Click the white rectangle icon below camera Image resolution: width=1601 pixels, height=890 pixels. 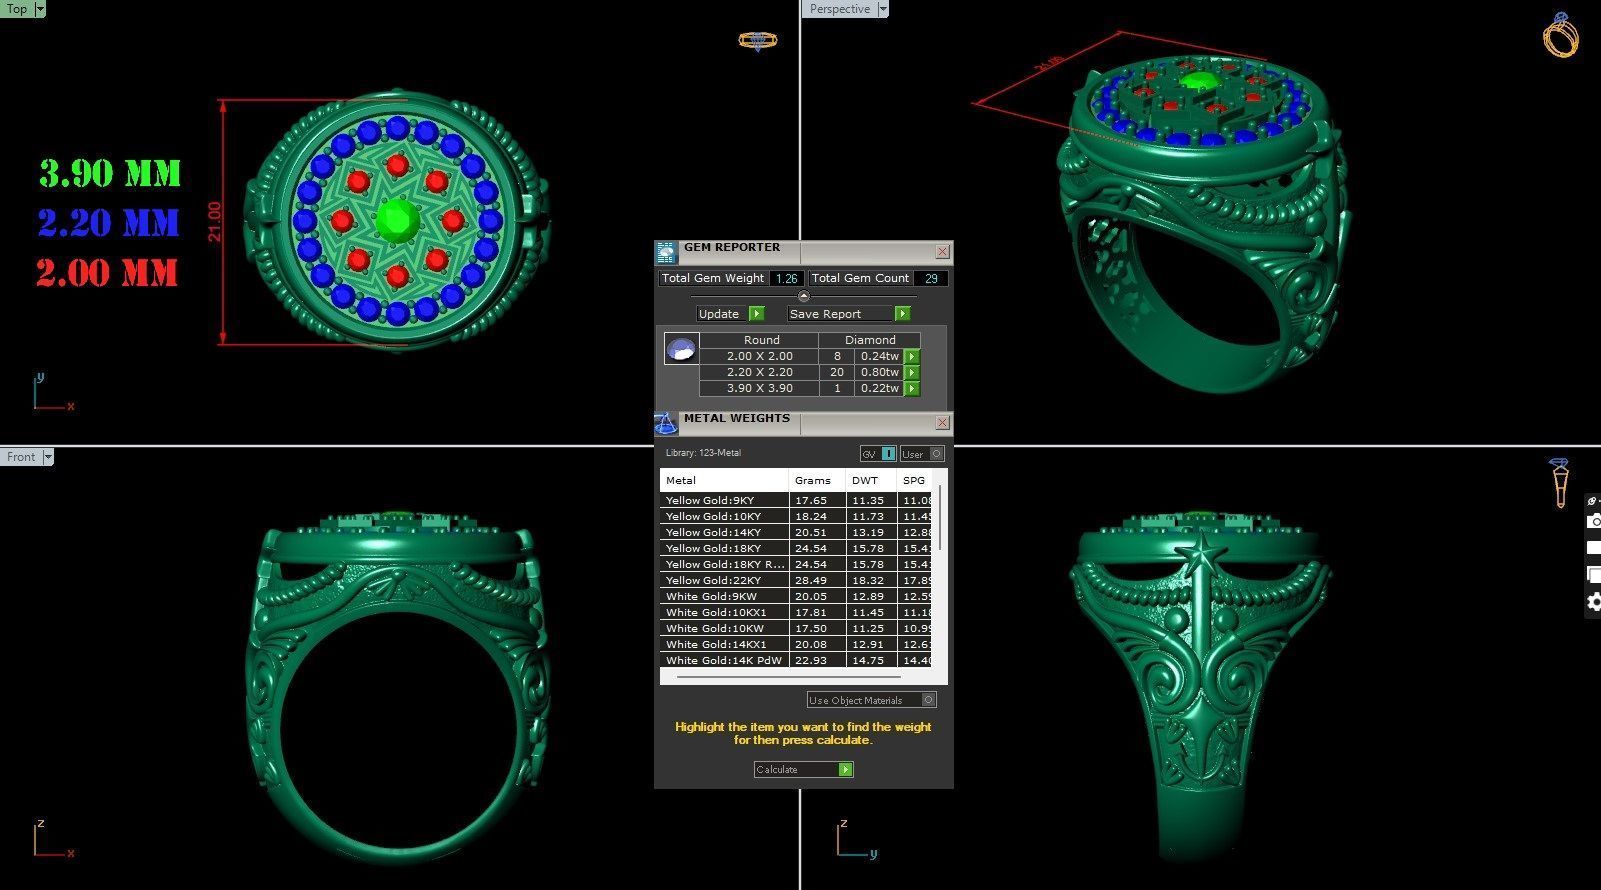coord(1594,548)
